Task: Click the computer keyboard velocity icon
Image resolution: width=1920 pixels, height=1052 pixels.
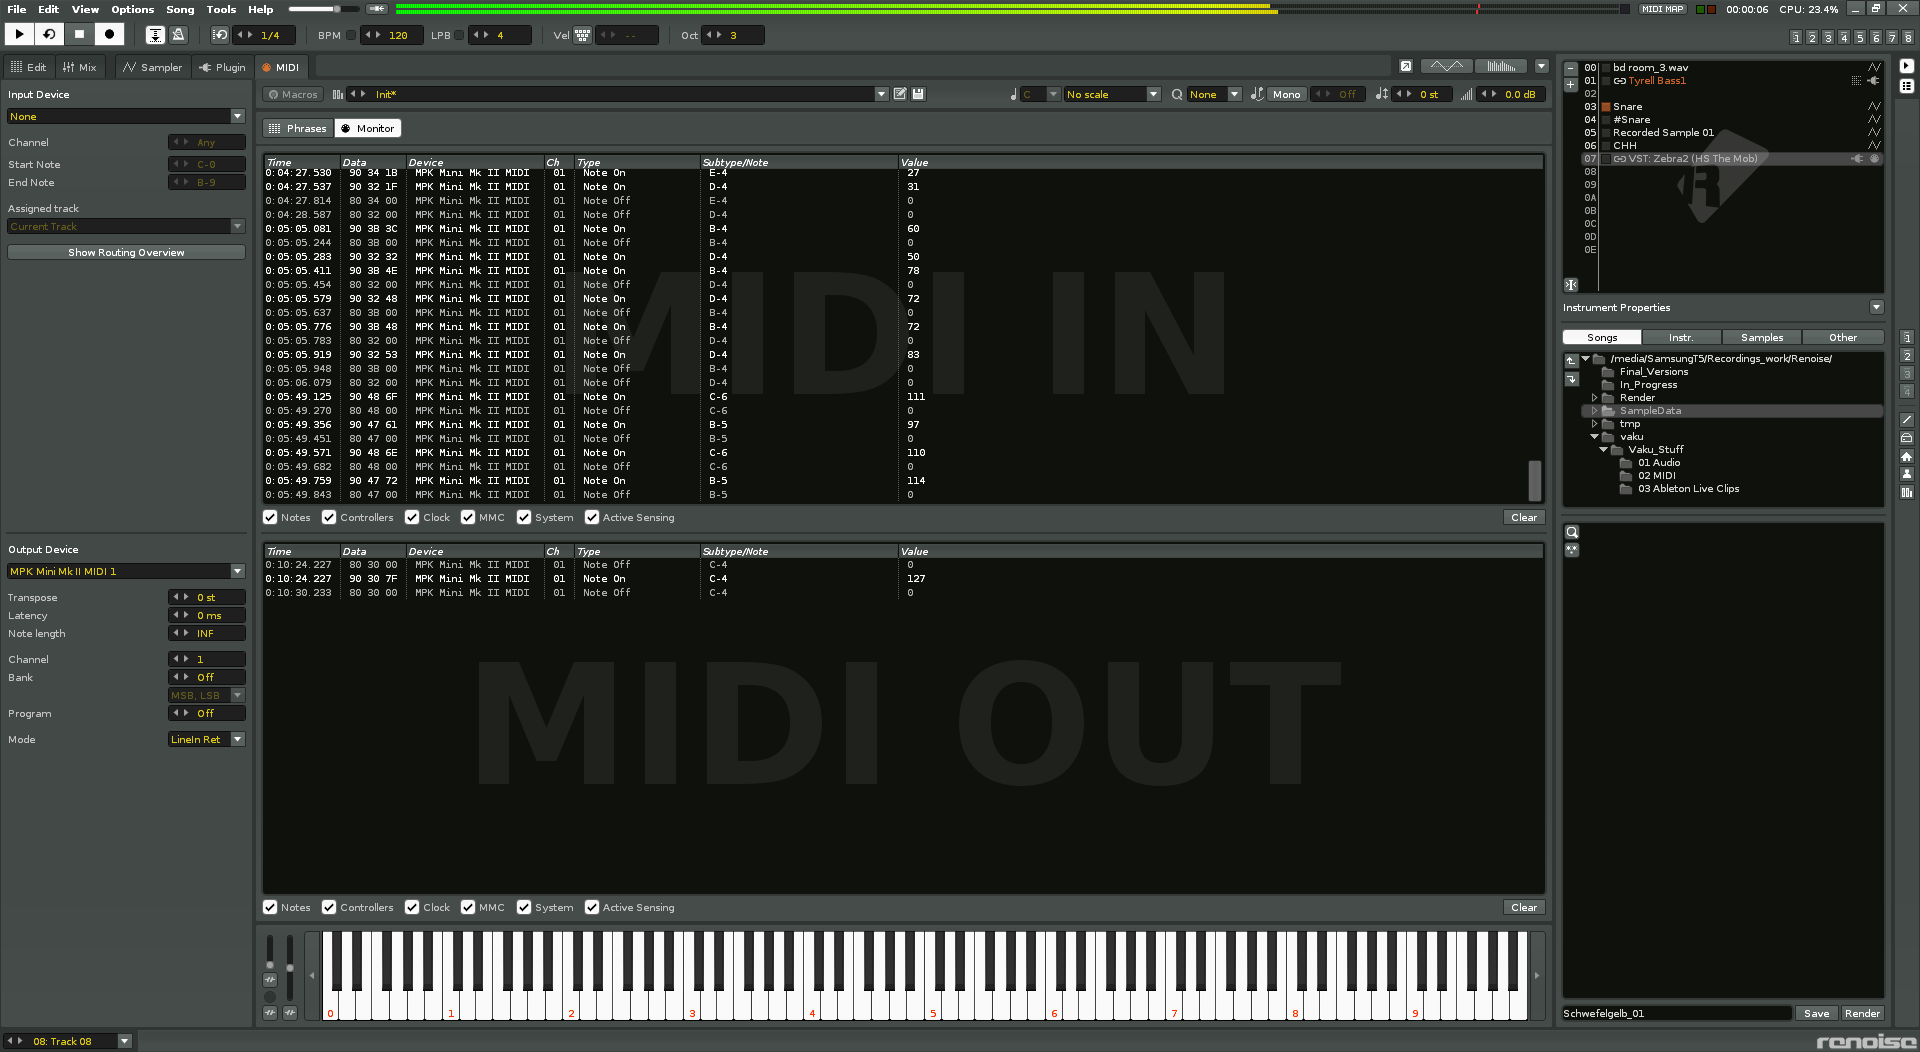Action: 582,35
